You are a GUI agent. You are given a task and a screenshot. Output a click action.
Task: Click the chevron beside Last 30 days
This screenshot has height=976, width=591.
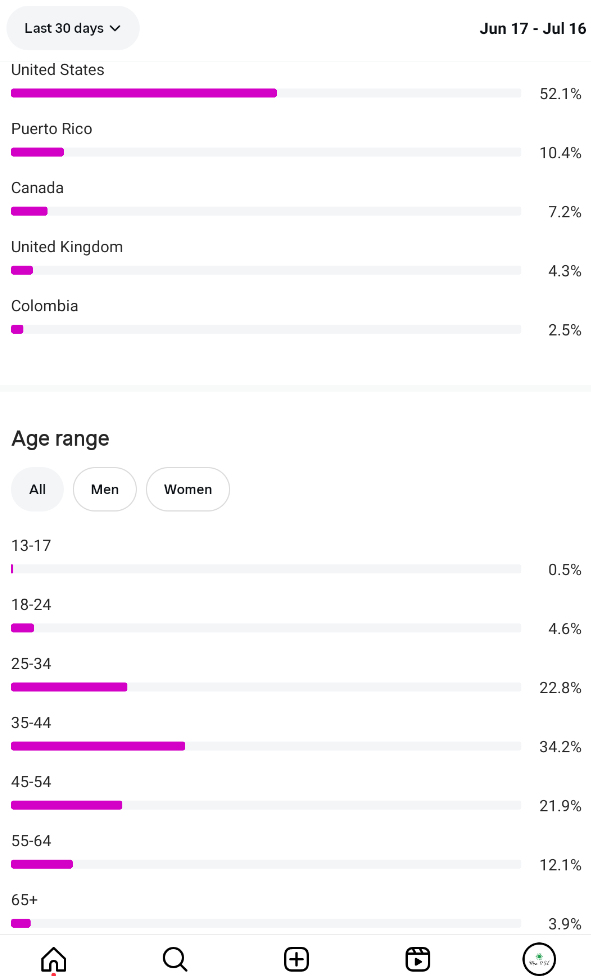(x=115, y=28)
